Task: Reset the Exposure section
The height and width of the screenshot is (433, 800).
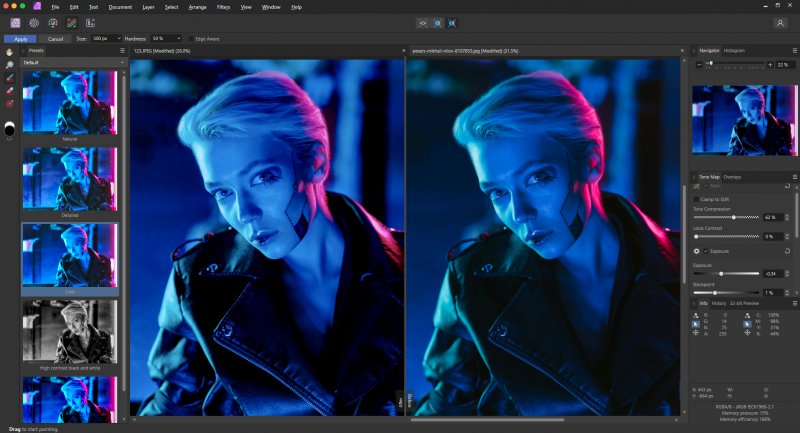Action: click(x=787, y=251)
